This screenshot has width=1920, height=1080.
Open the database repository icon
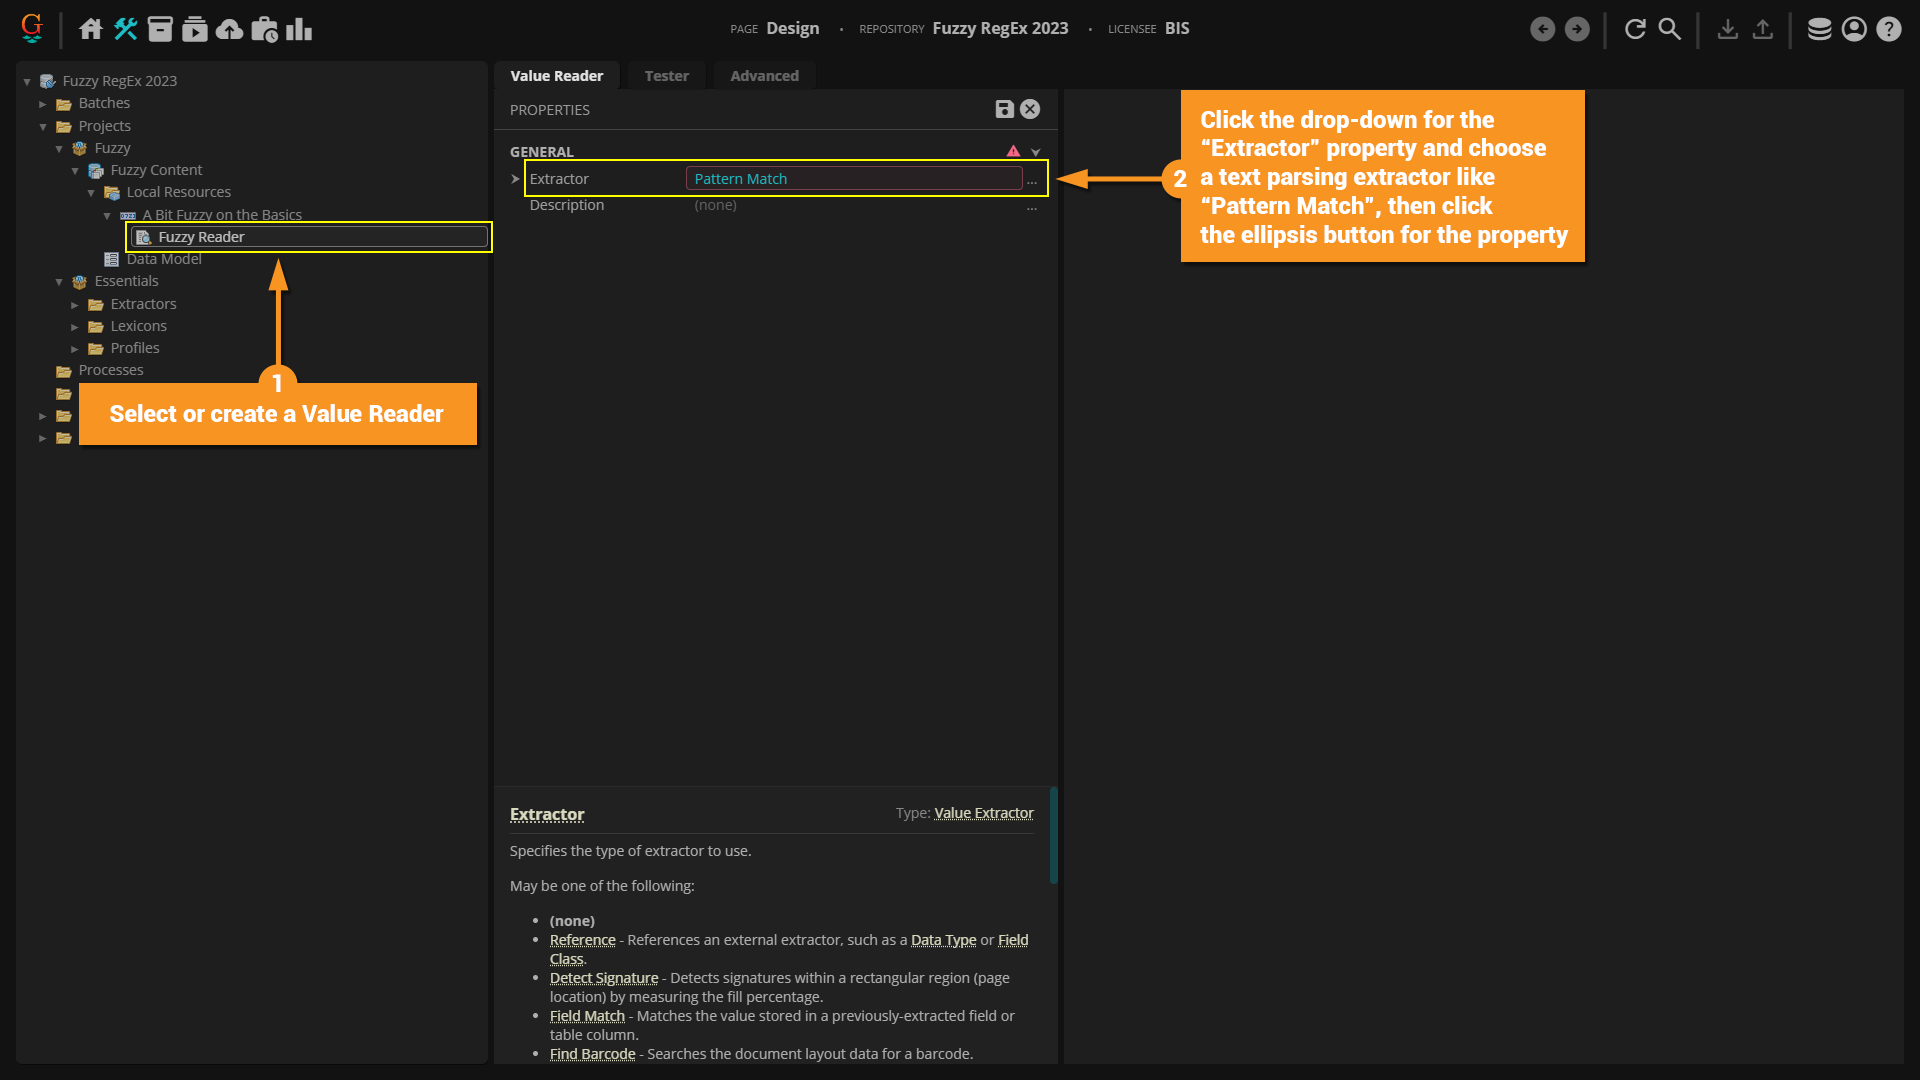(1819, 29)
